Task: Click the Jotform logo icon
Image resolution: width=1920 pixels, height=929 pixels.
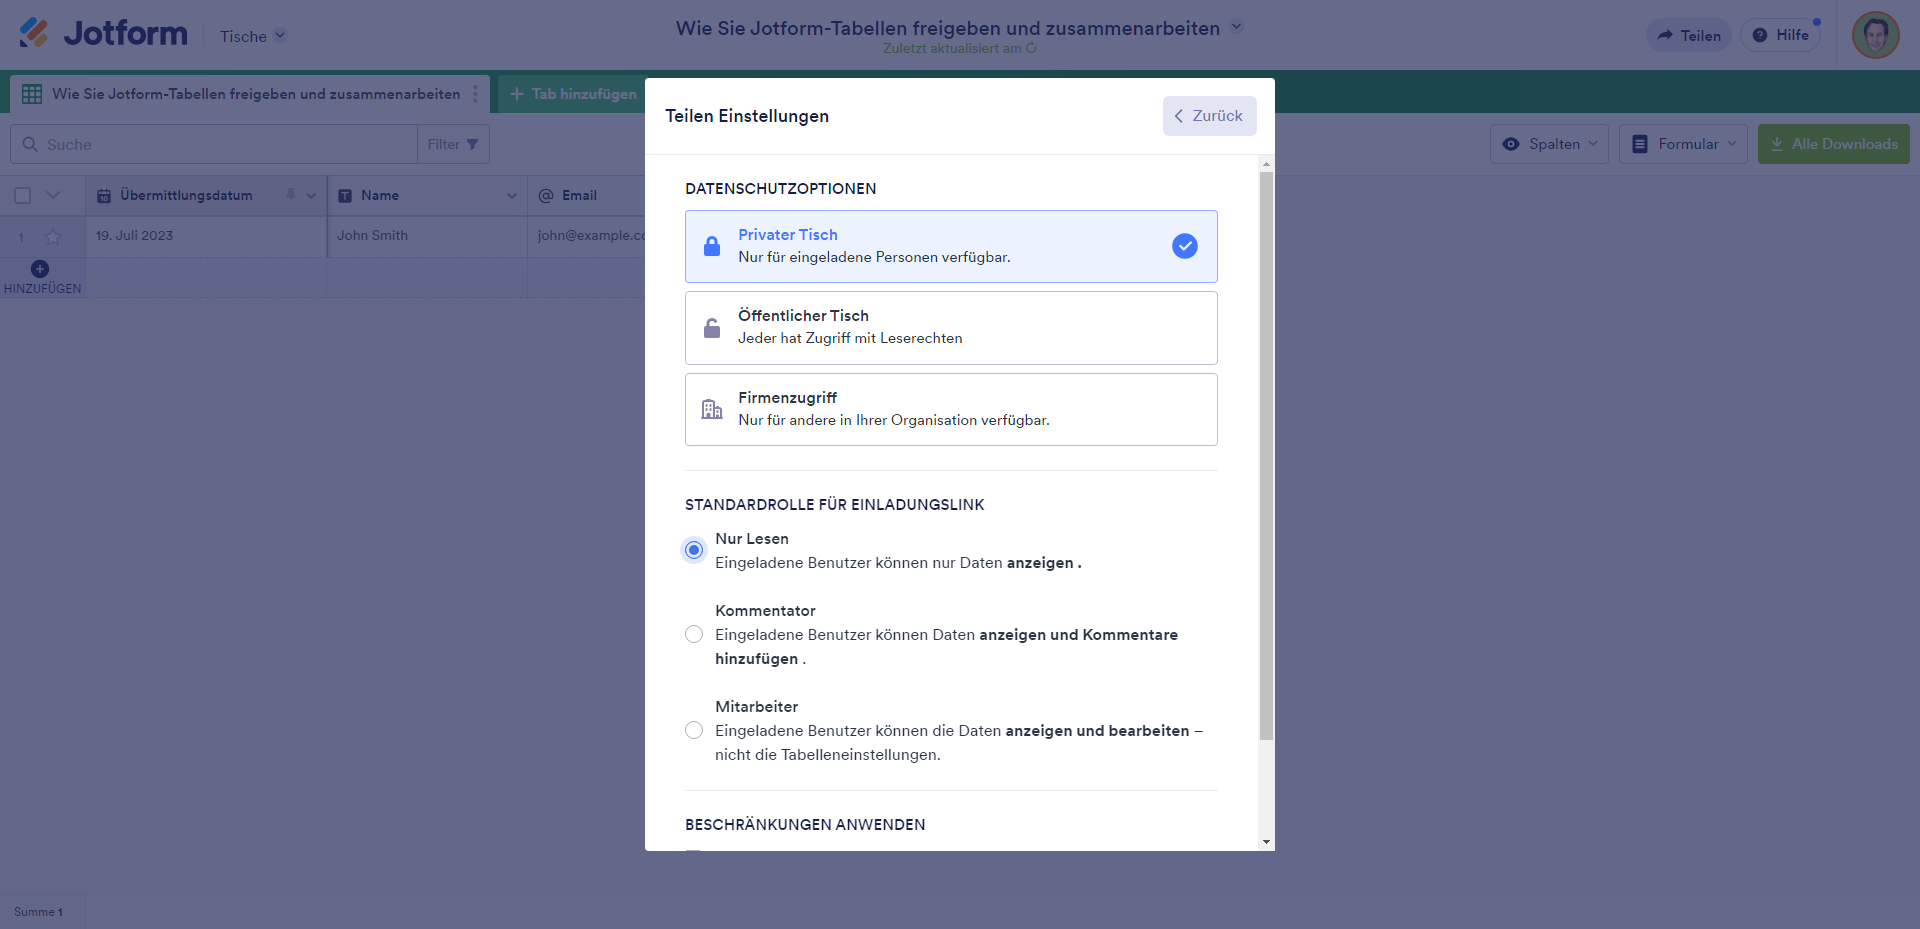Action: point(33,33)
